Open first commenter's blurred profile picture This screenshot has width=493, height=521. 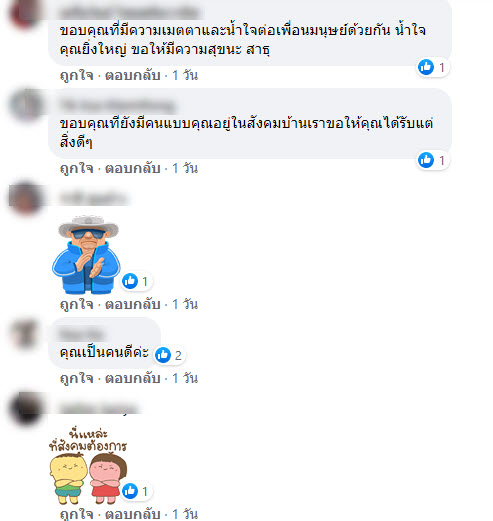click(x=25, y=14)
